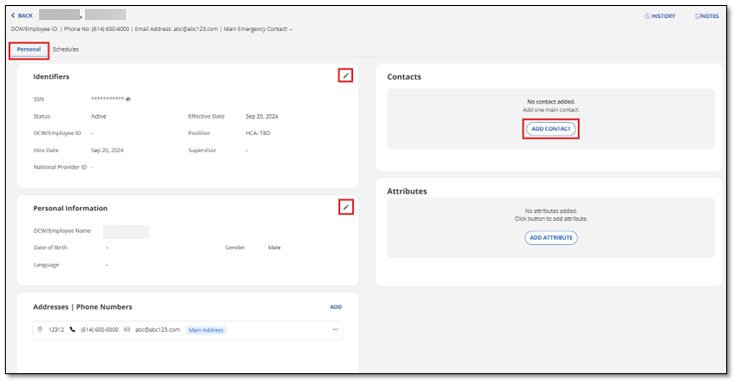Open the History clock icon
Screen dimensions: 736x384
(x=647, y=16)
